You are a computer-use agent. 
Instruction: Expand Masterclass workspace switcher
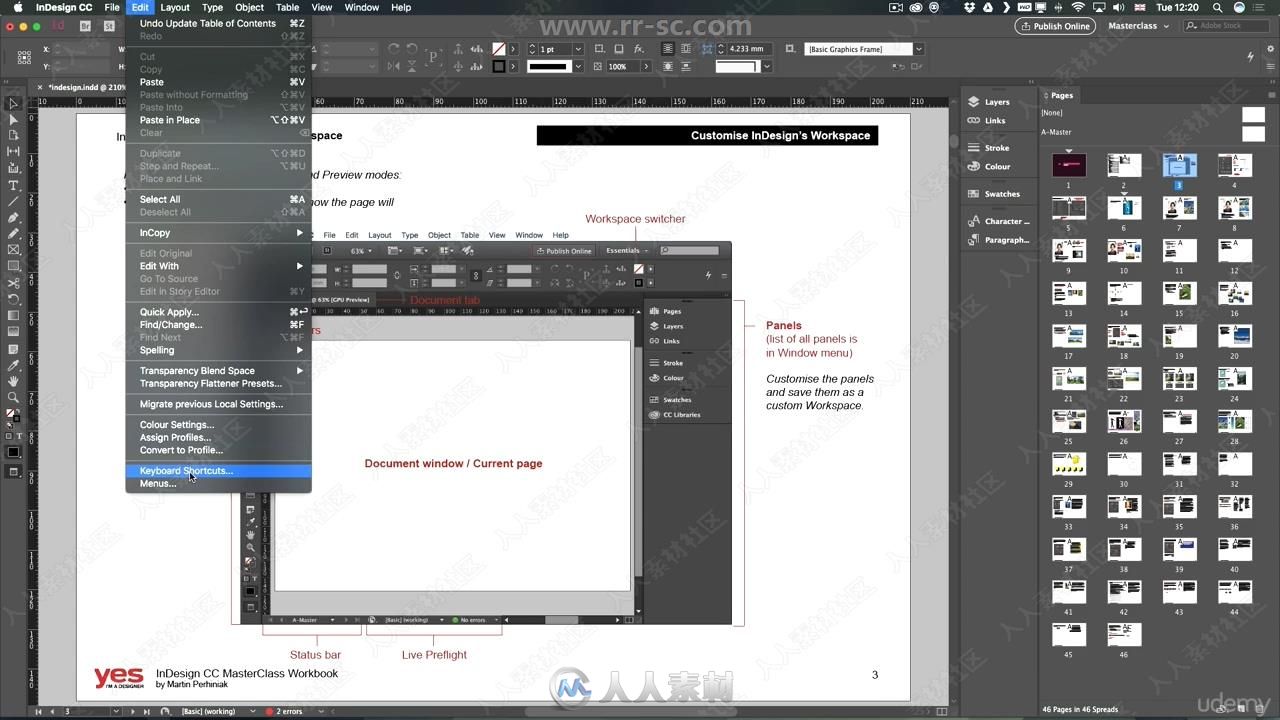[x=1137, y=26]
